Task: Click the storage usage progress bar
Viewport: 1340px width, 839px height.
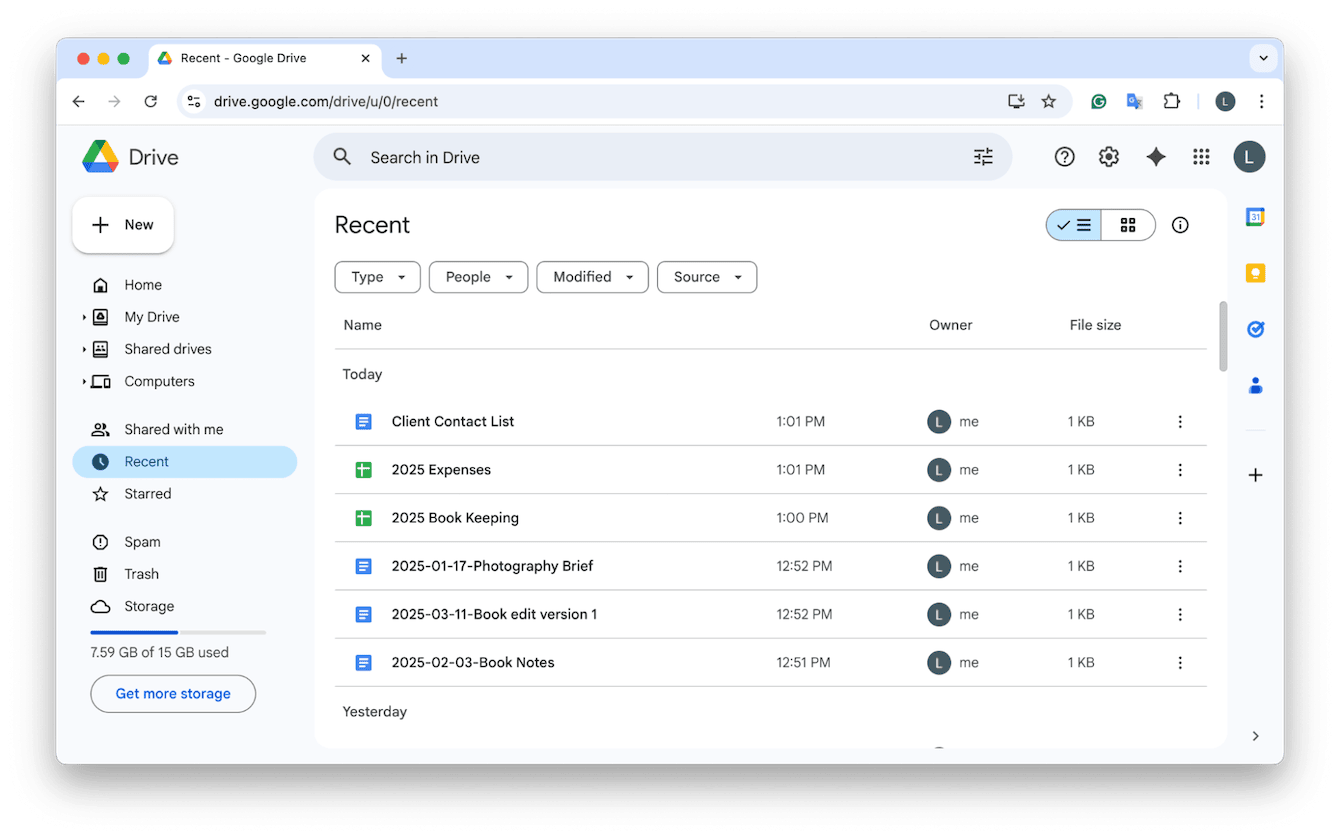Action: point(178,632)
